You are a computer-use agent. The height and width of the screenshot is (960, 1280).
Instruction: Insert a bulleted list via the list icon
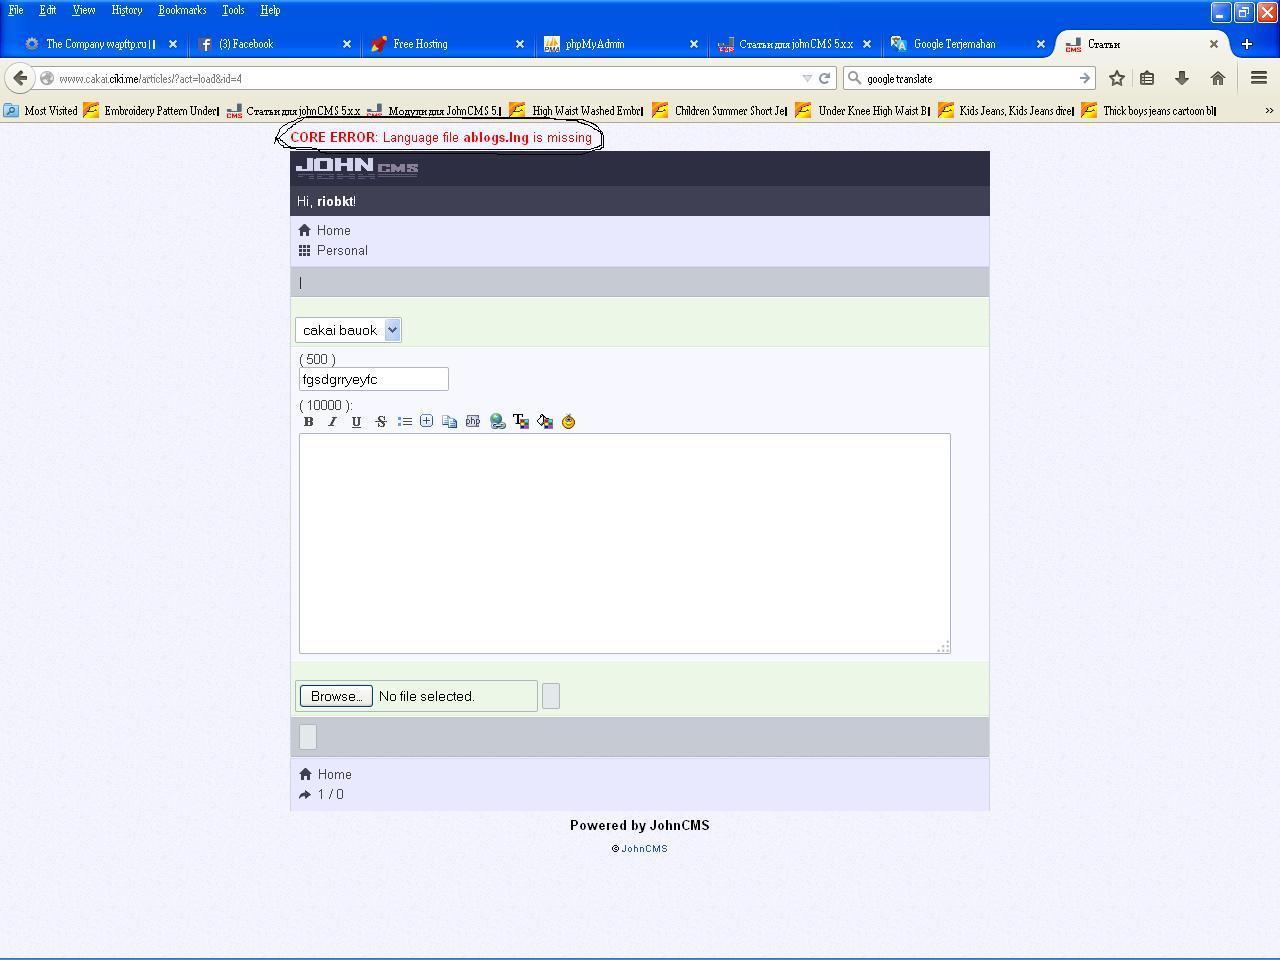(x=404, y=422)
